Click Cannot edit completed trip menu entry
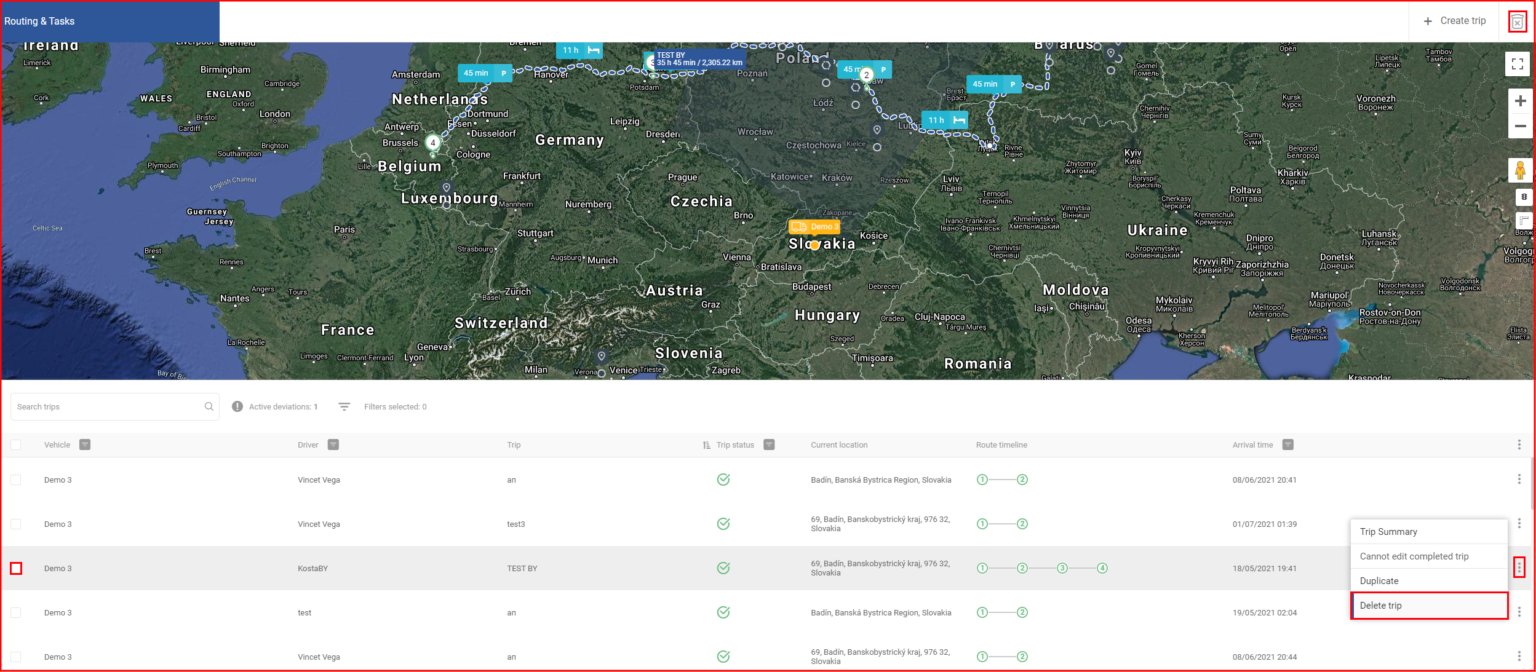1536x672 pixels. coord(1428,556)
